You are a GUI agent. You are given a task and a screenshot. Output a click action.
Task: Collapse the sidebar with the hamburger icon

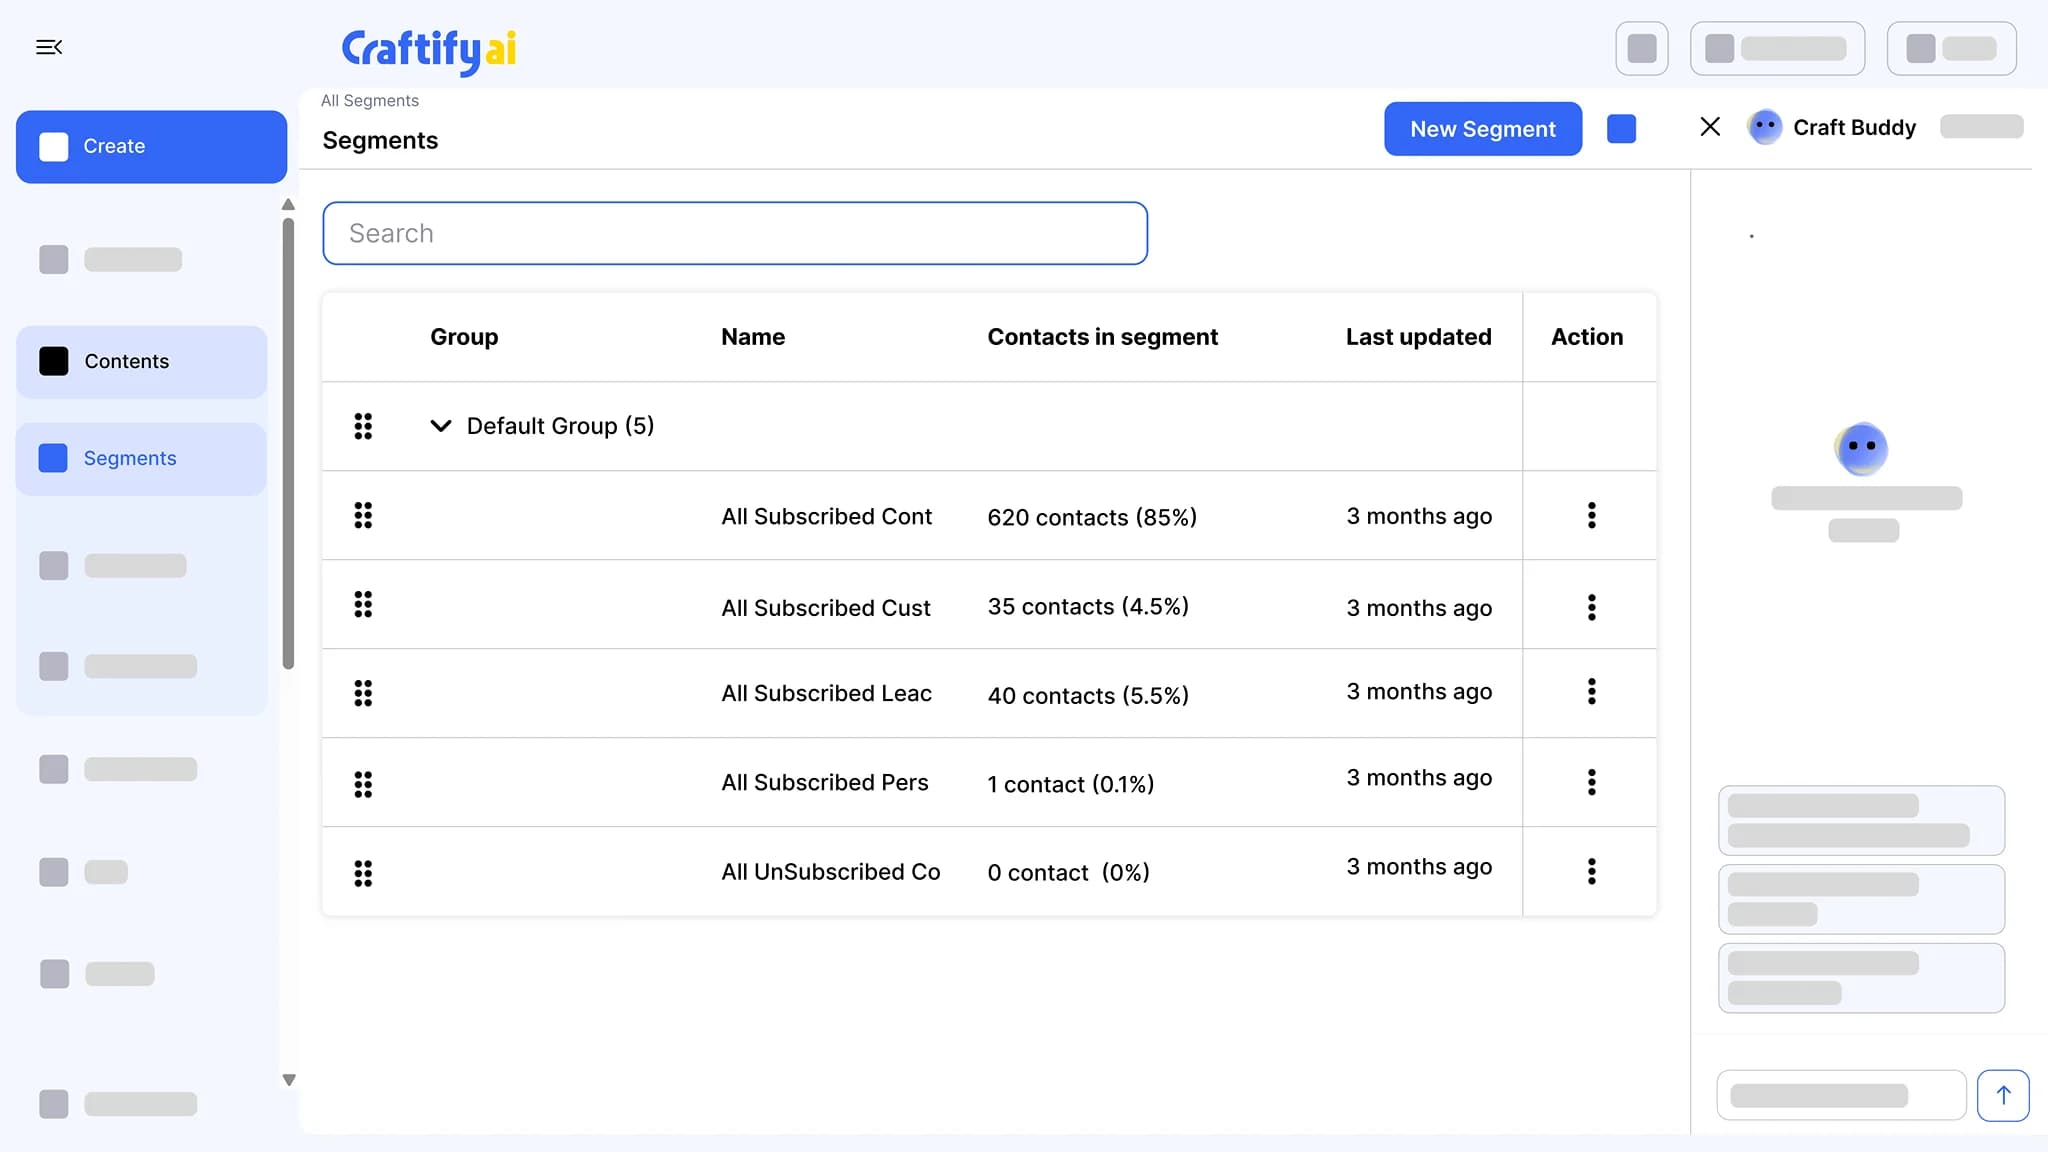[x=49, y=47]
